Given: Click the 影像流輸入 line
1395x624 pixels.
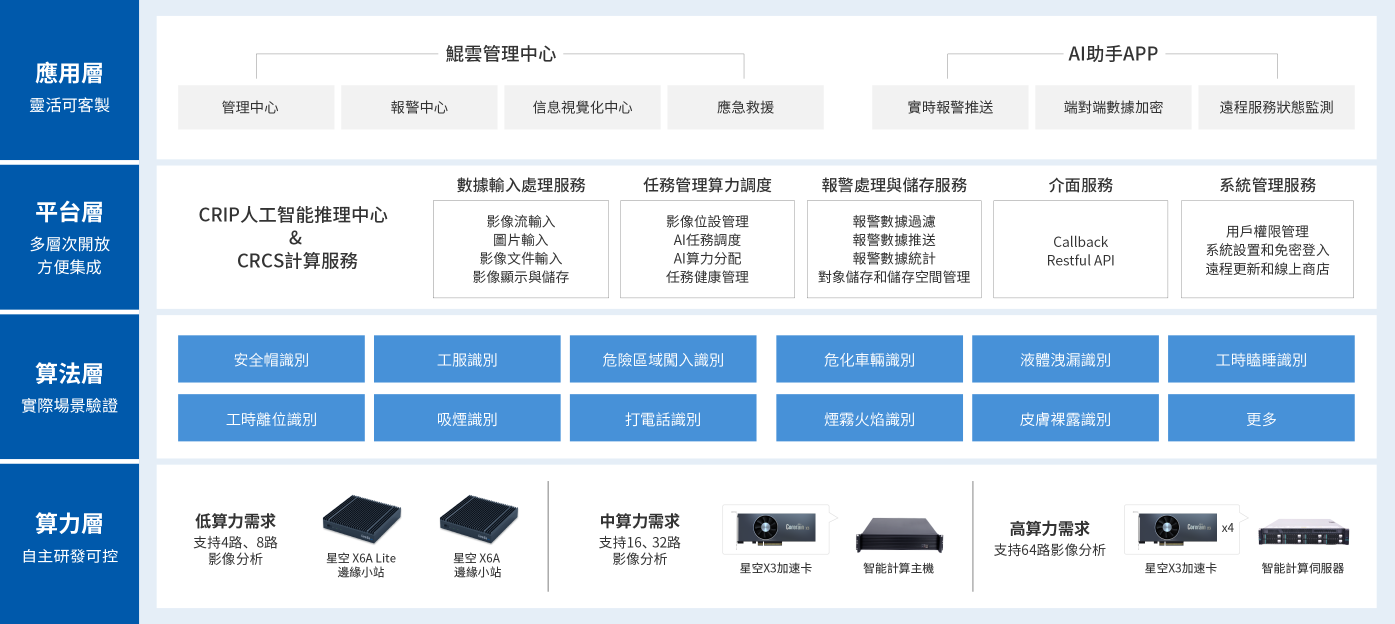Looking at the screenshot, I should click(521, 221).
